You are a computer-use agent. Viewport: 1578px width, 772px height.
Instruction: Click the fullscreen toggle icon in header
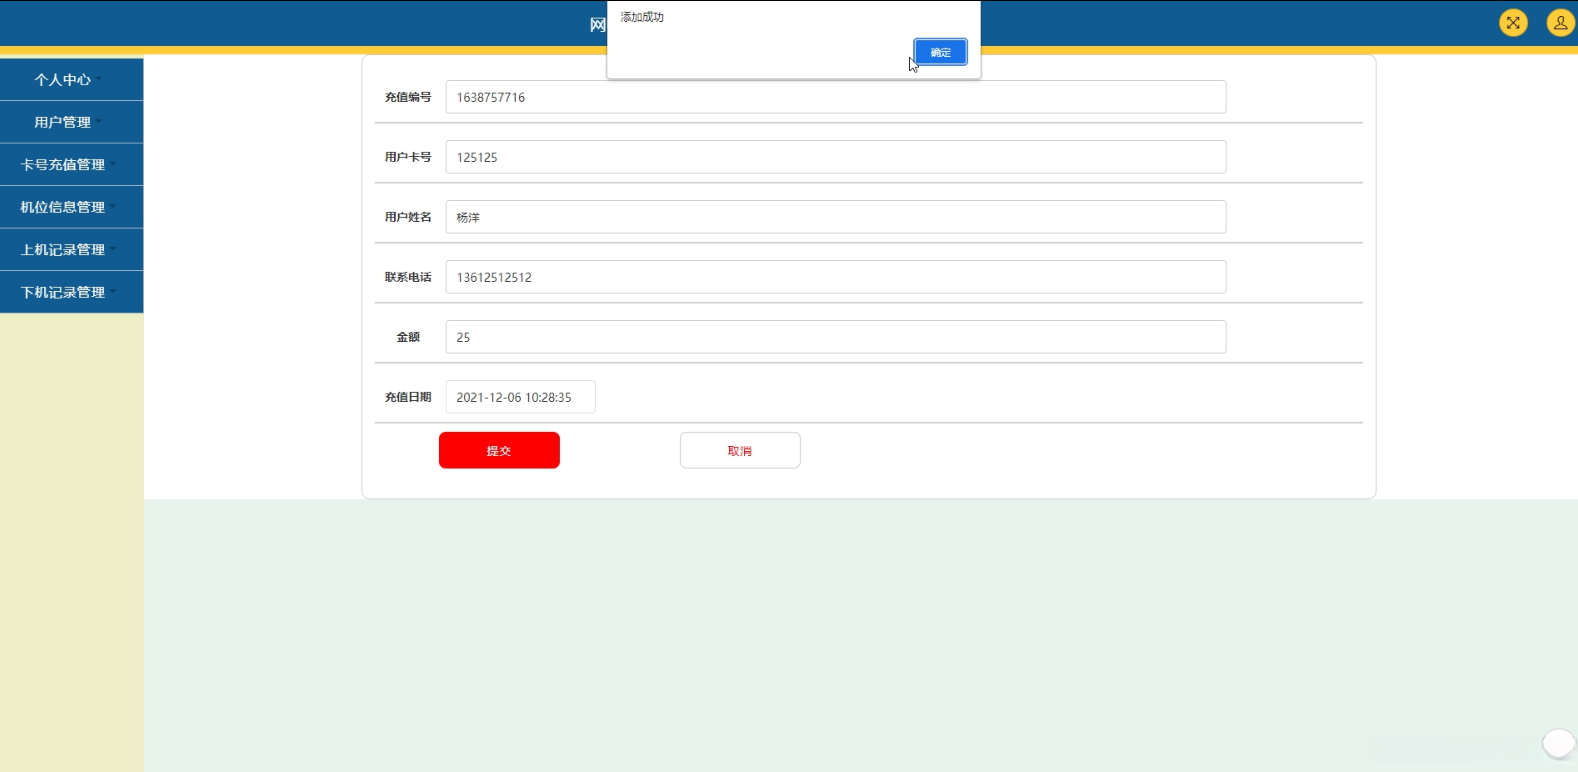(1513, 22)
